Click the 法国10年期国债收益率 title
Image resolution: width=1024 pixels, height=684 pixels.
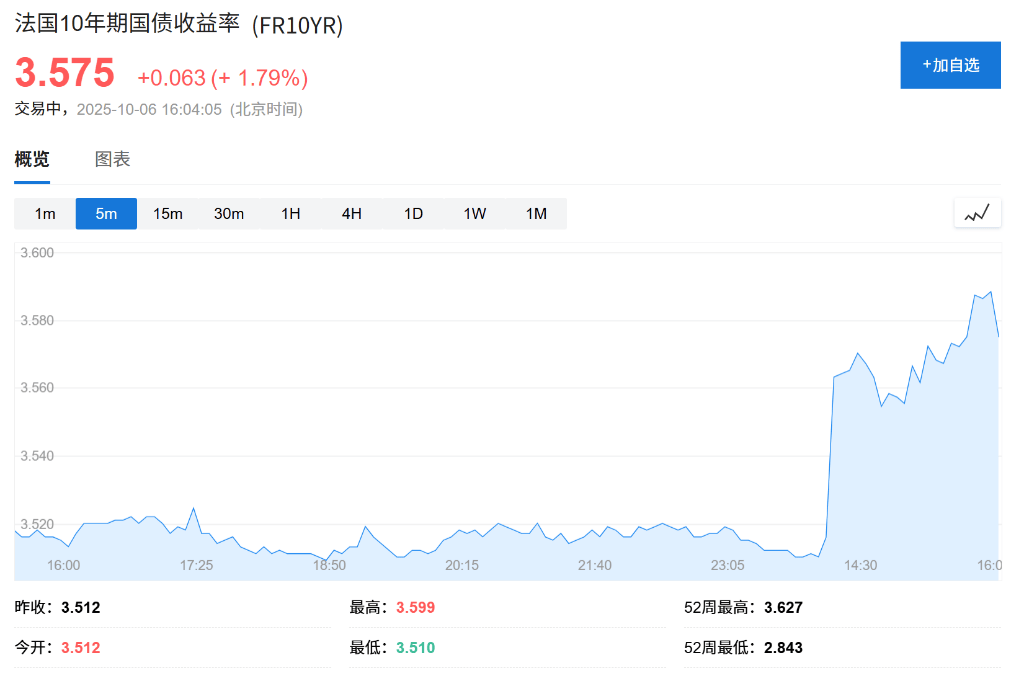(127, 24)
